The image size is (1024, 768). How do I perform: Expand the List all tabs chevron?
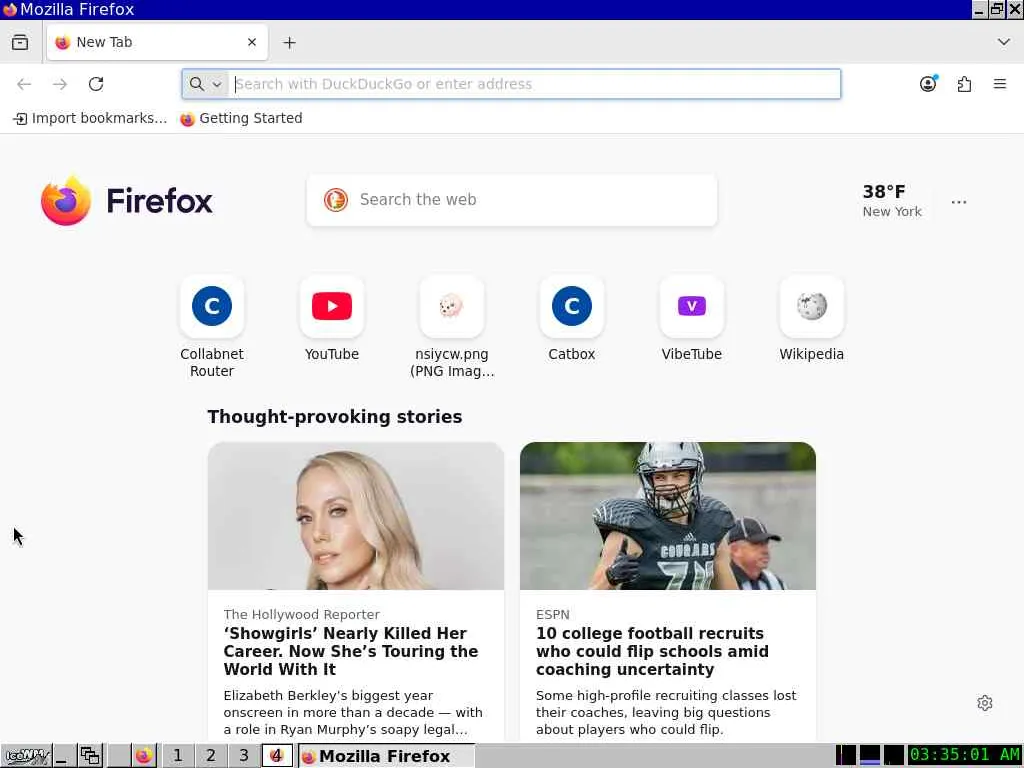1004,42
